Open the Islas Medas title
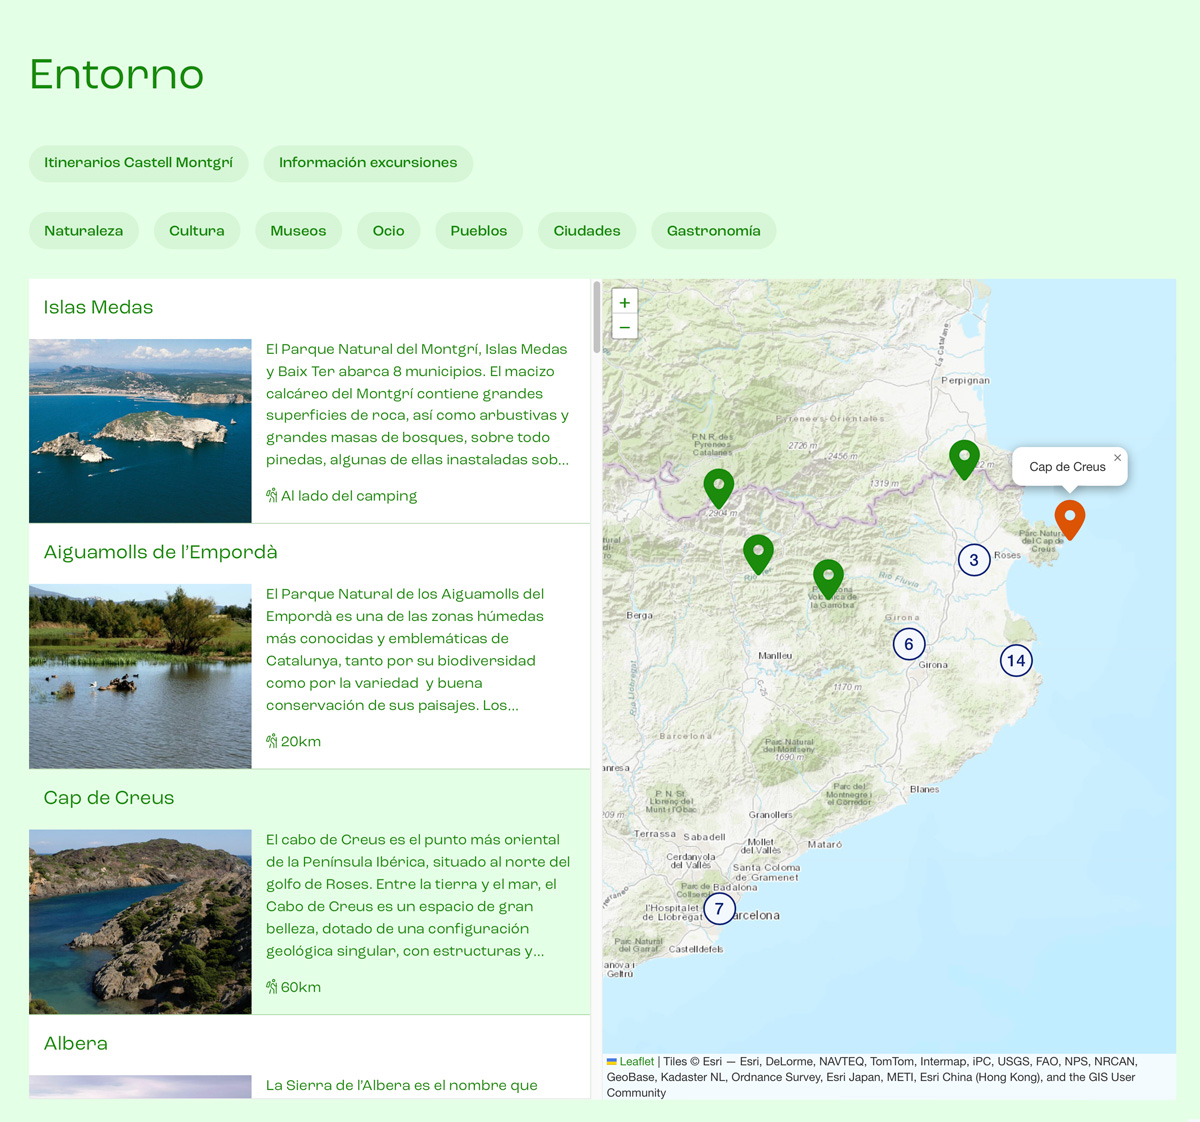This screenshot has height=1122, width=1200. (x=98, y=308)
